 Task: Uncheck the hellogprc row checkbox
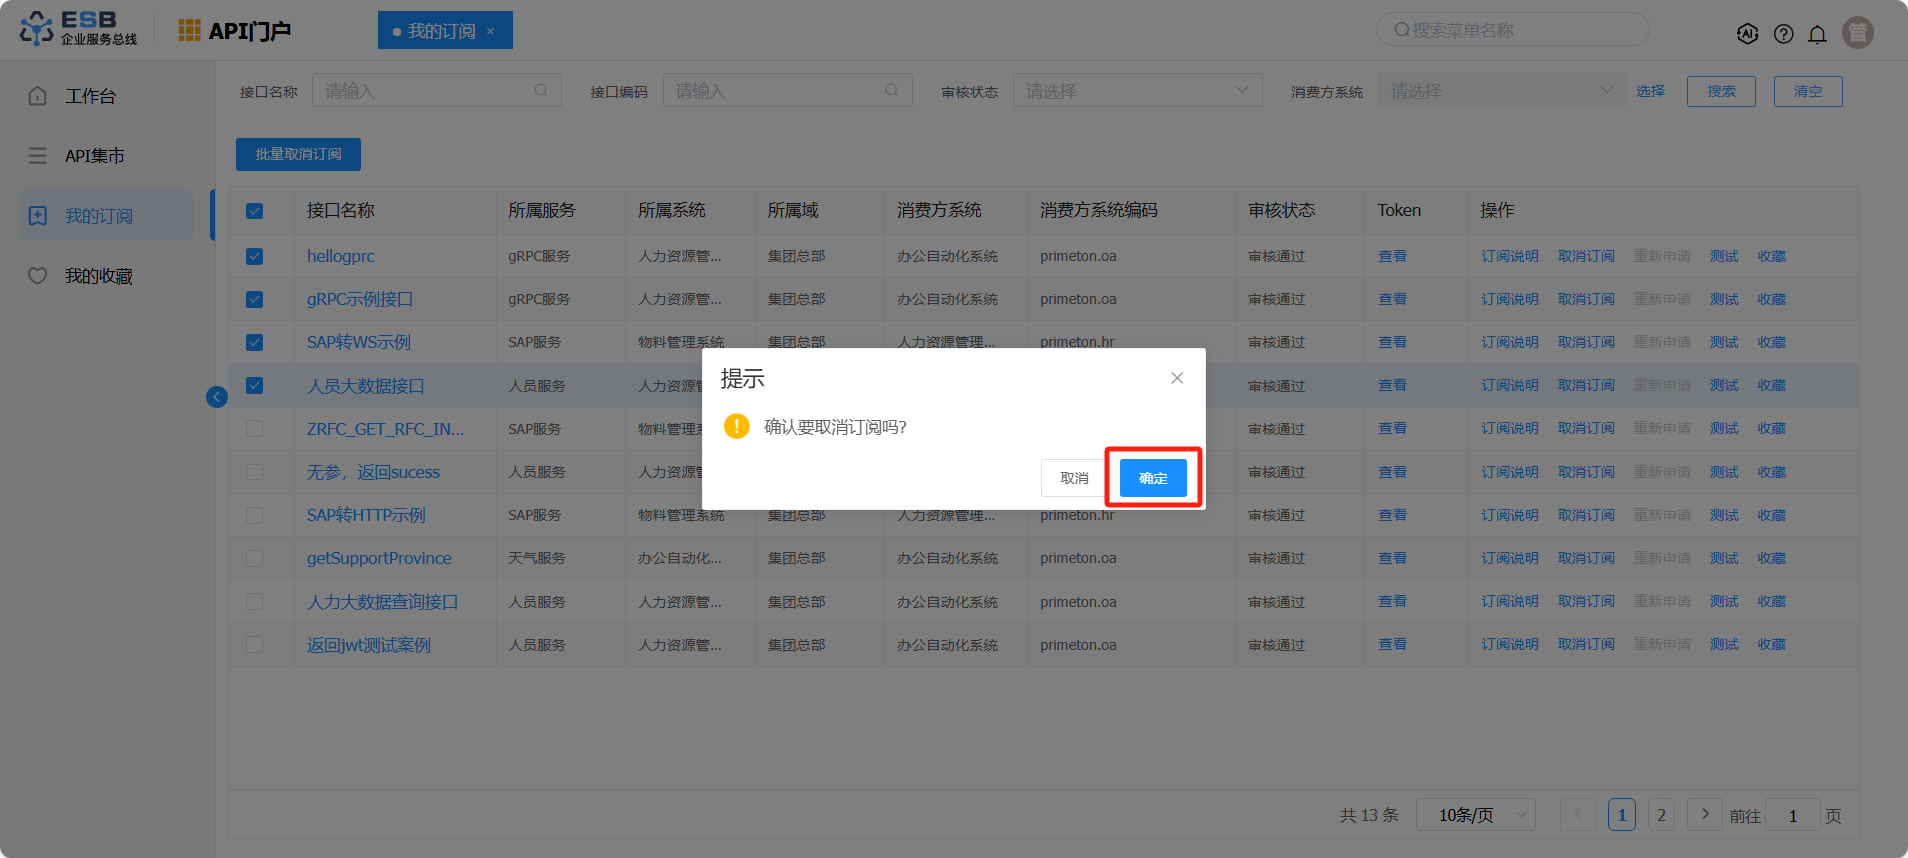click(255, 256)
